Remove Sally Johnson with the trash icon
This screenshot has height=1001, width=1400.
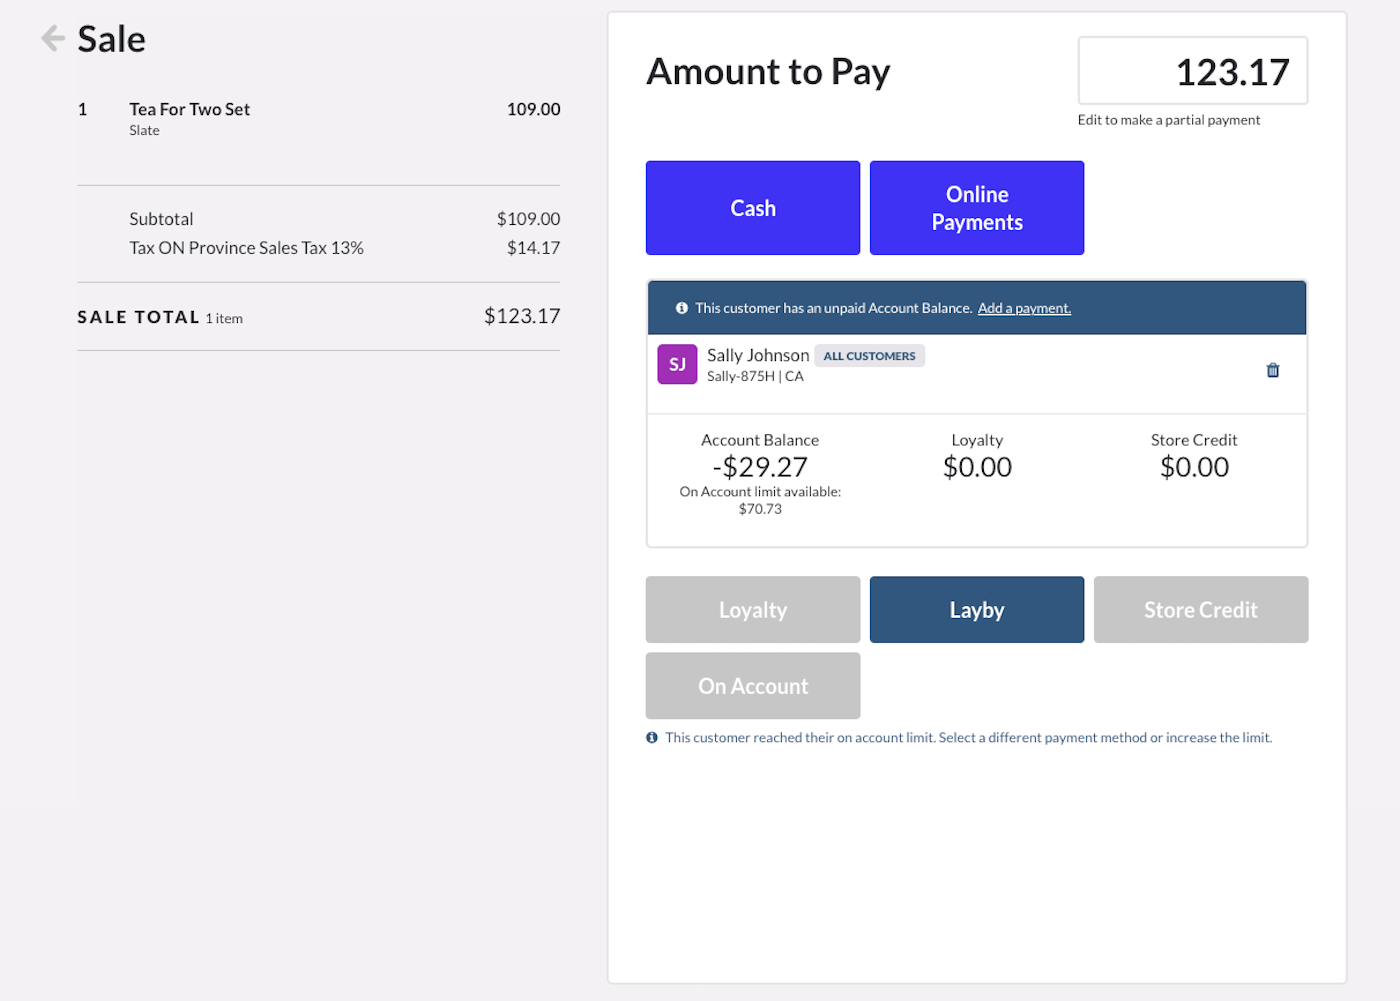point(1272,369)
